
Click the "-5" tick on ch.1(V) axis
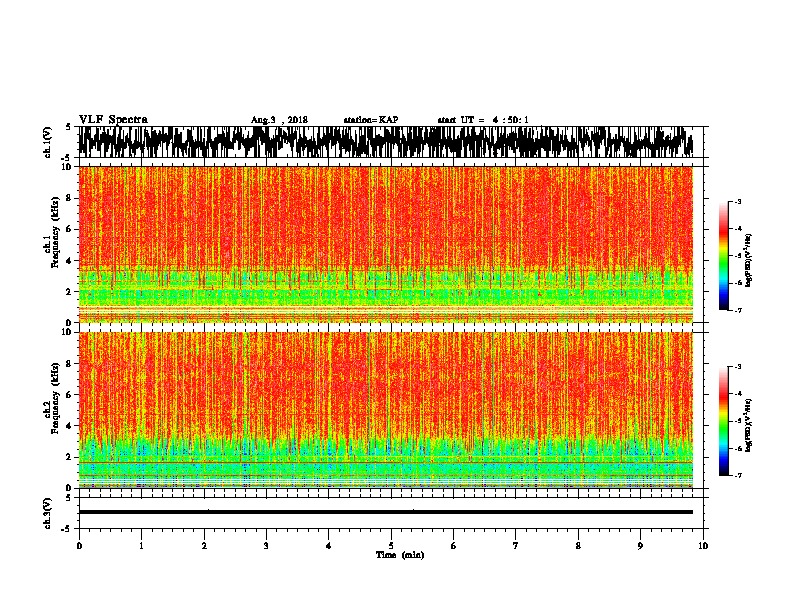point(68,157)
